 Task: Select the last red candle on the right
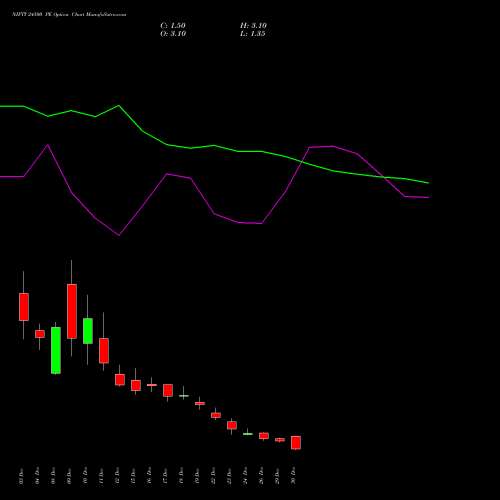(296, 442)
